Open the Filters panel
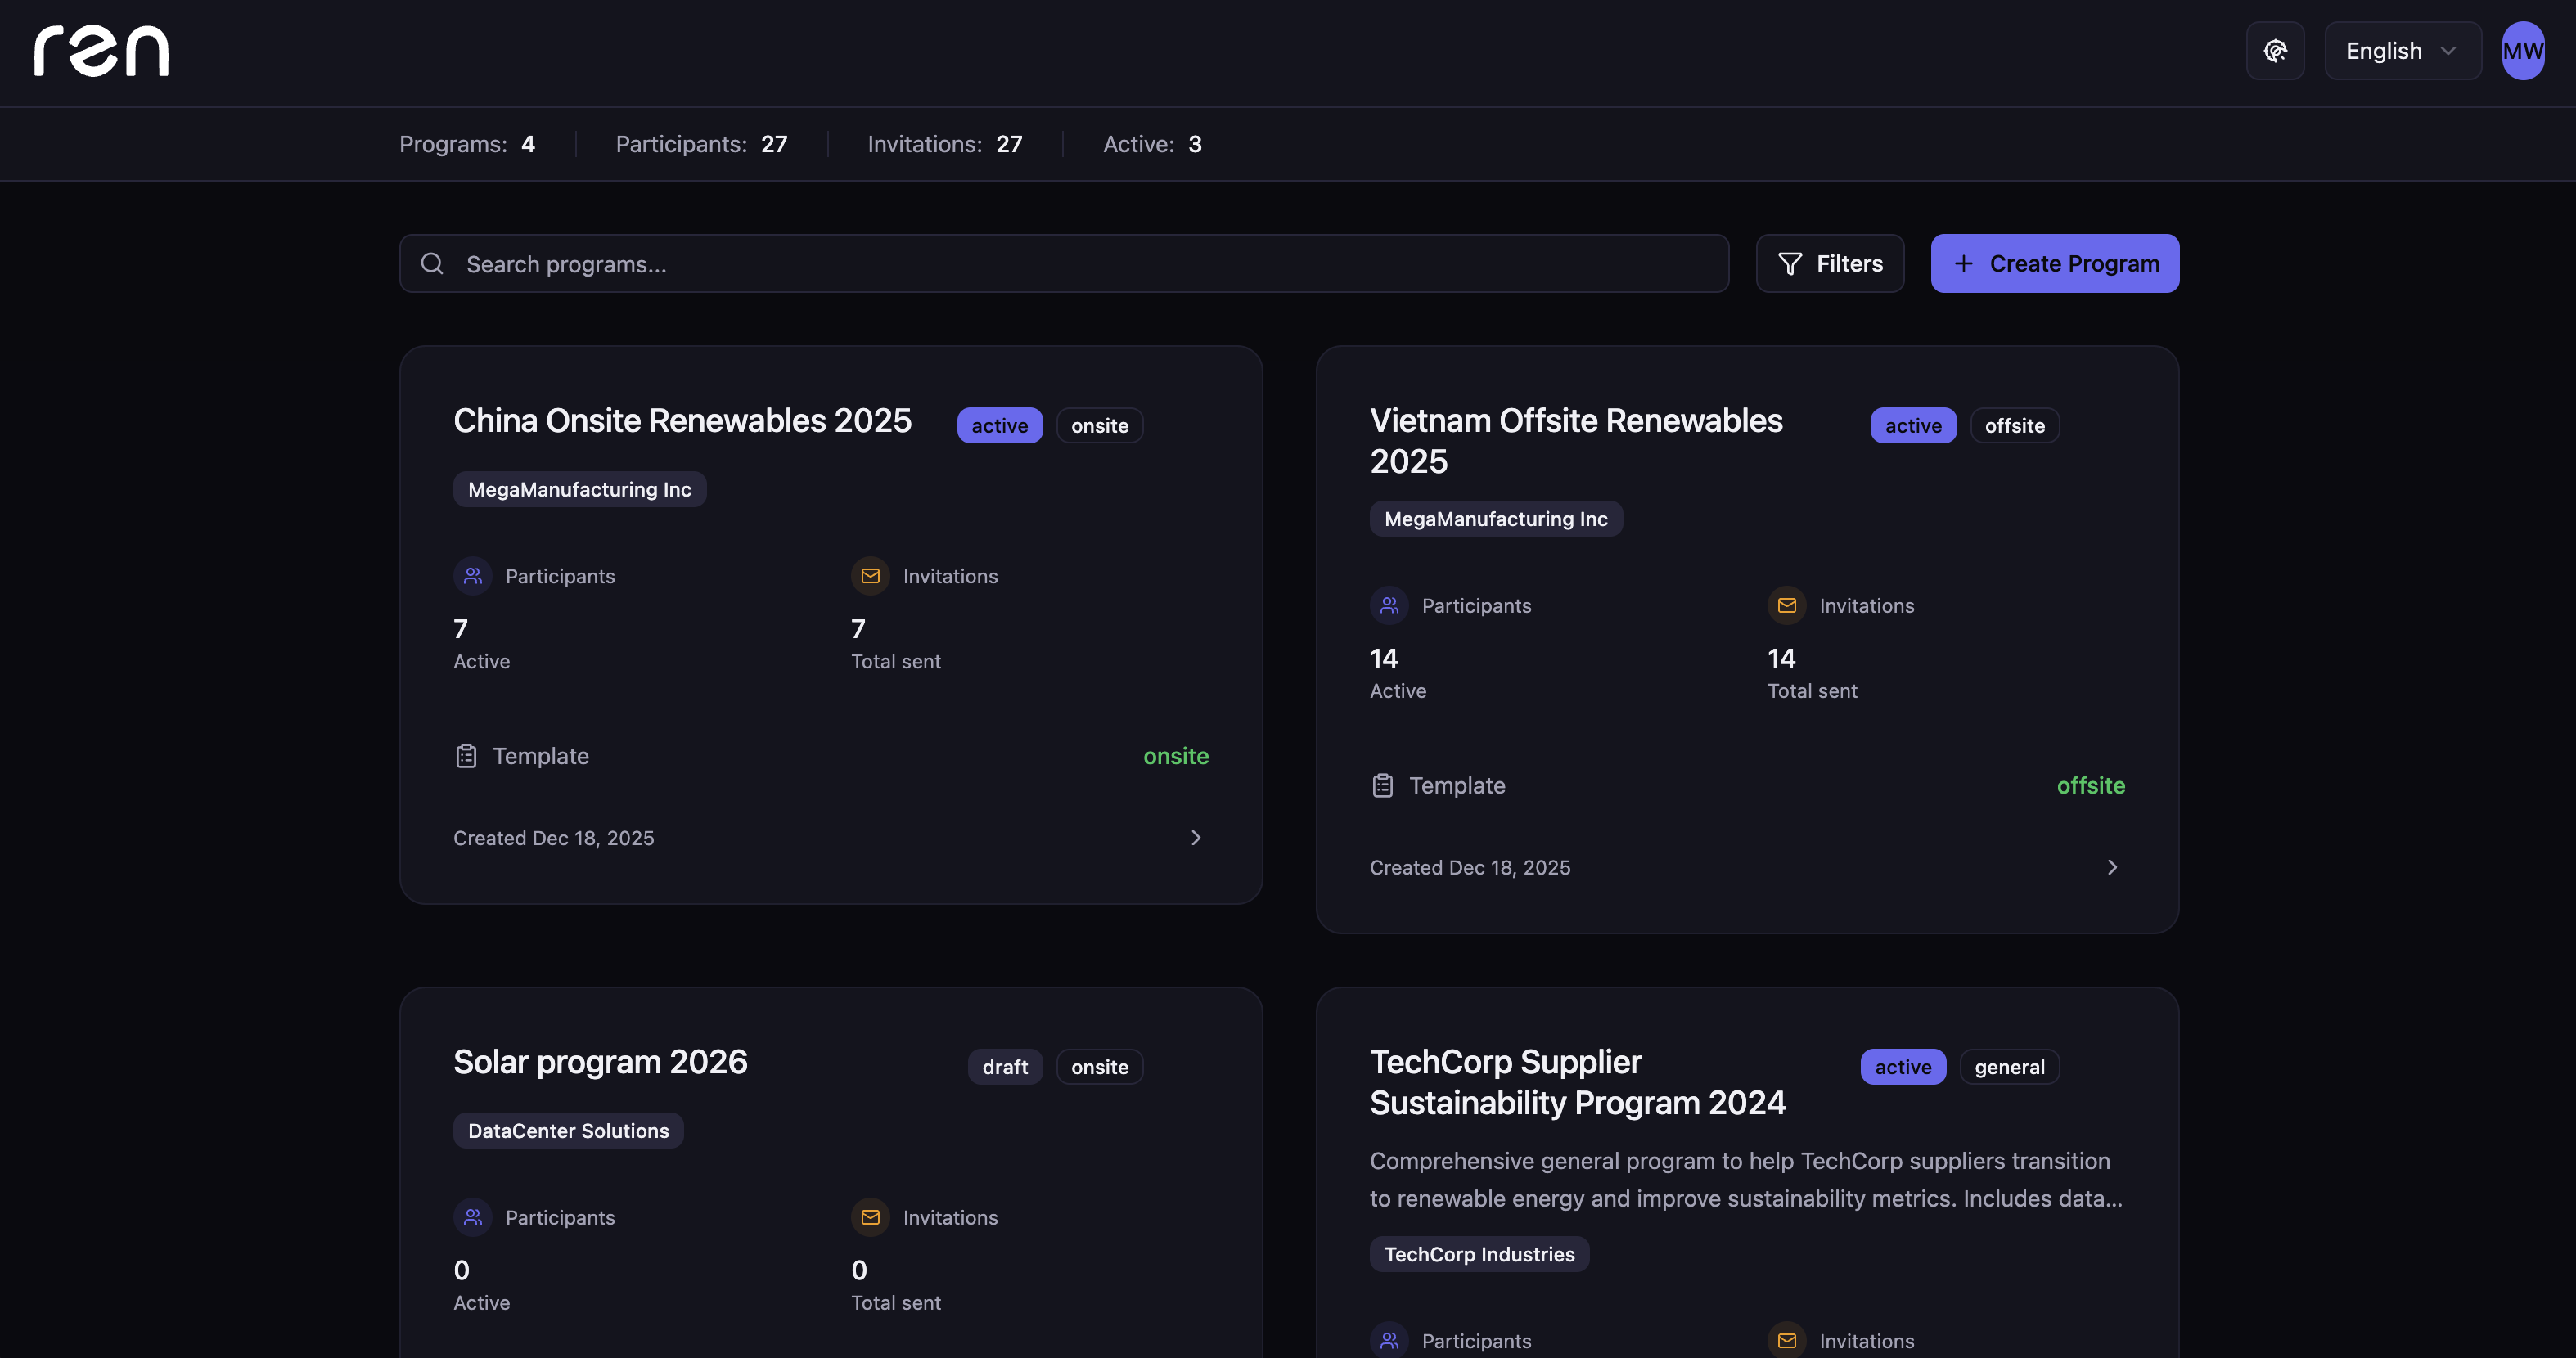The width and height of the screenshot is (2576, 1358). [1830, 264]
